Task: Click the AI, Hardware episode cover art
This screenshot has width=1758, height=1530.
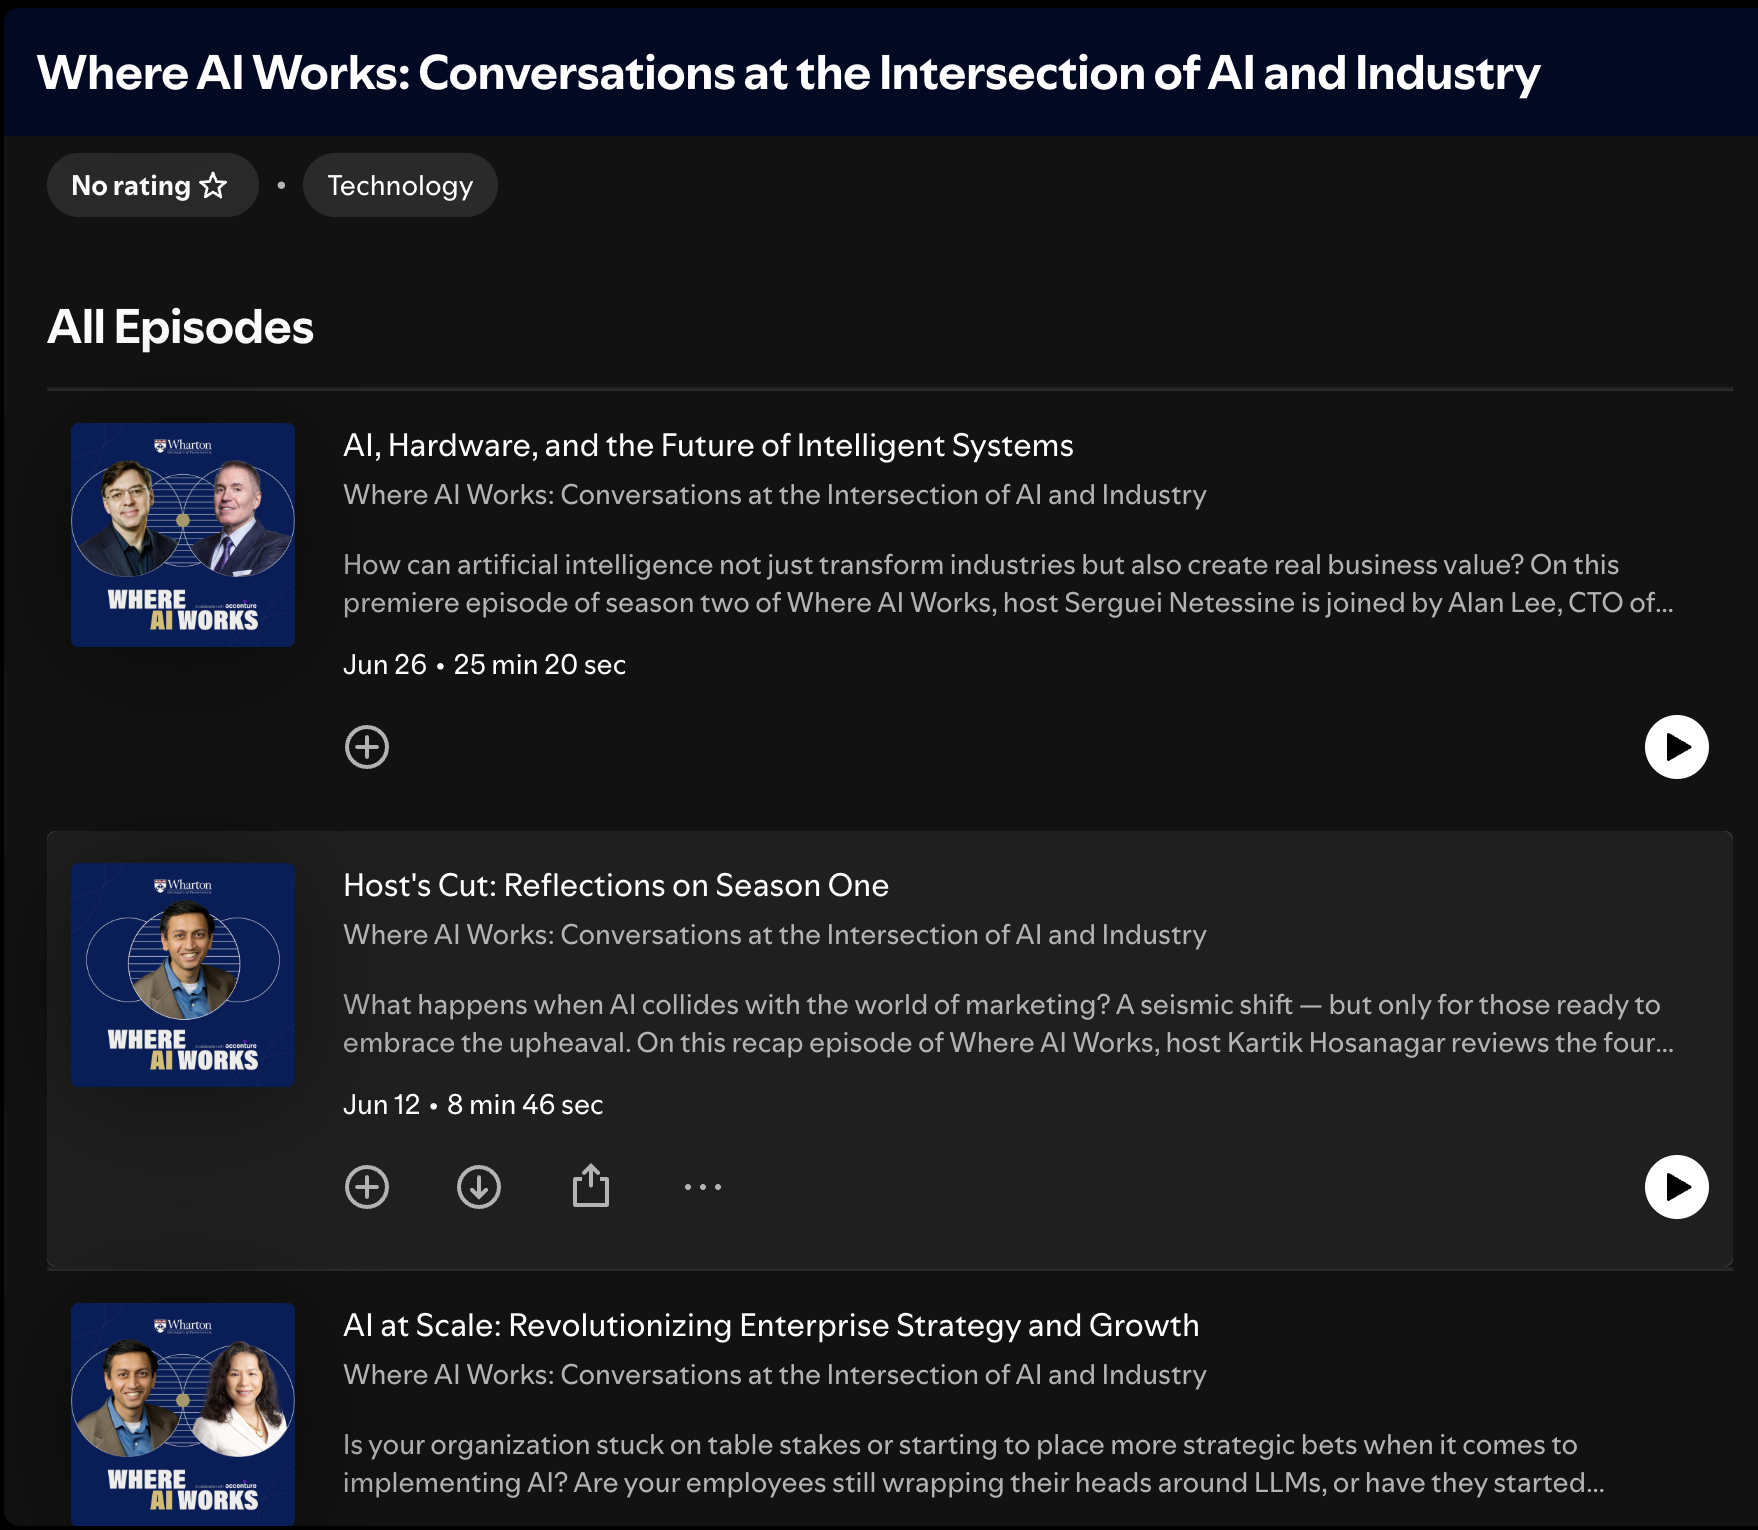Action: 183,535
